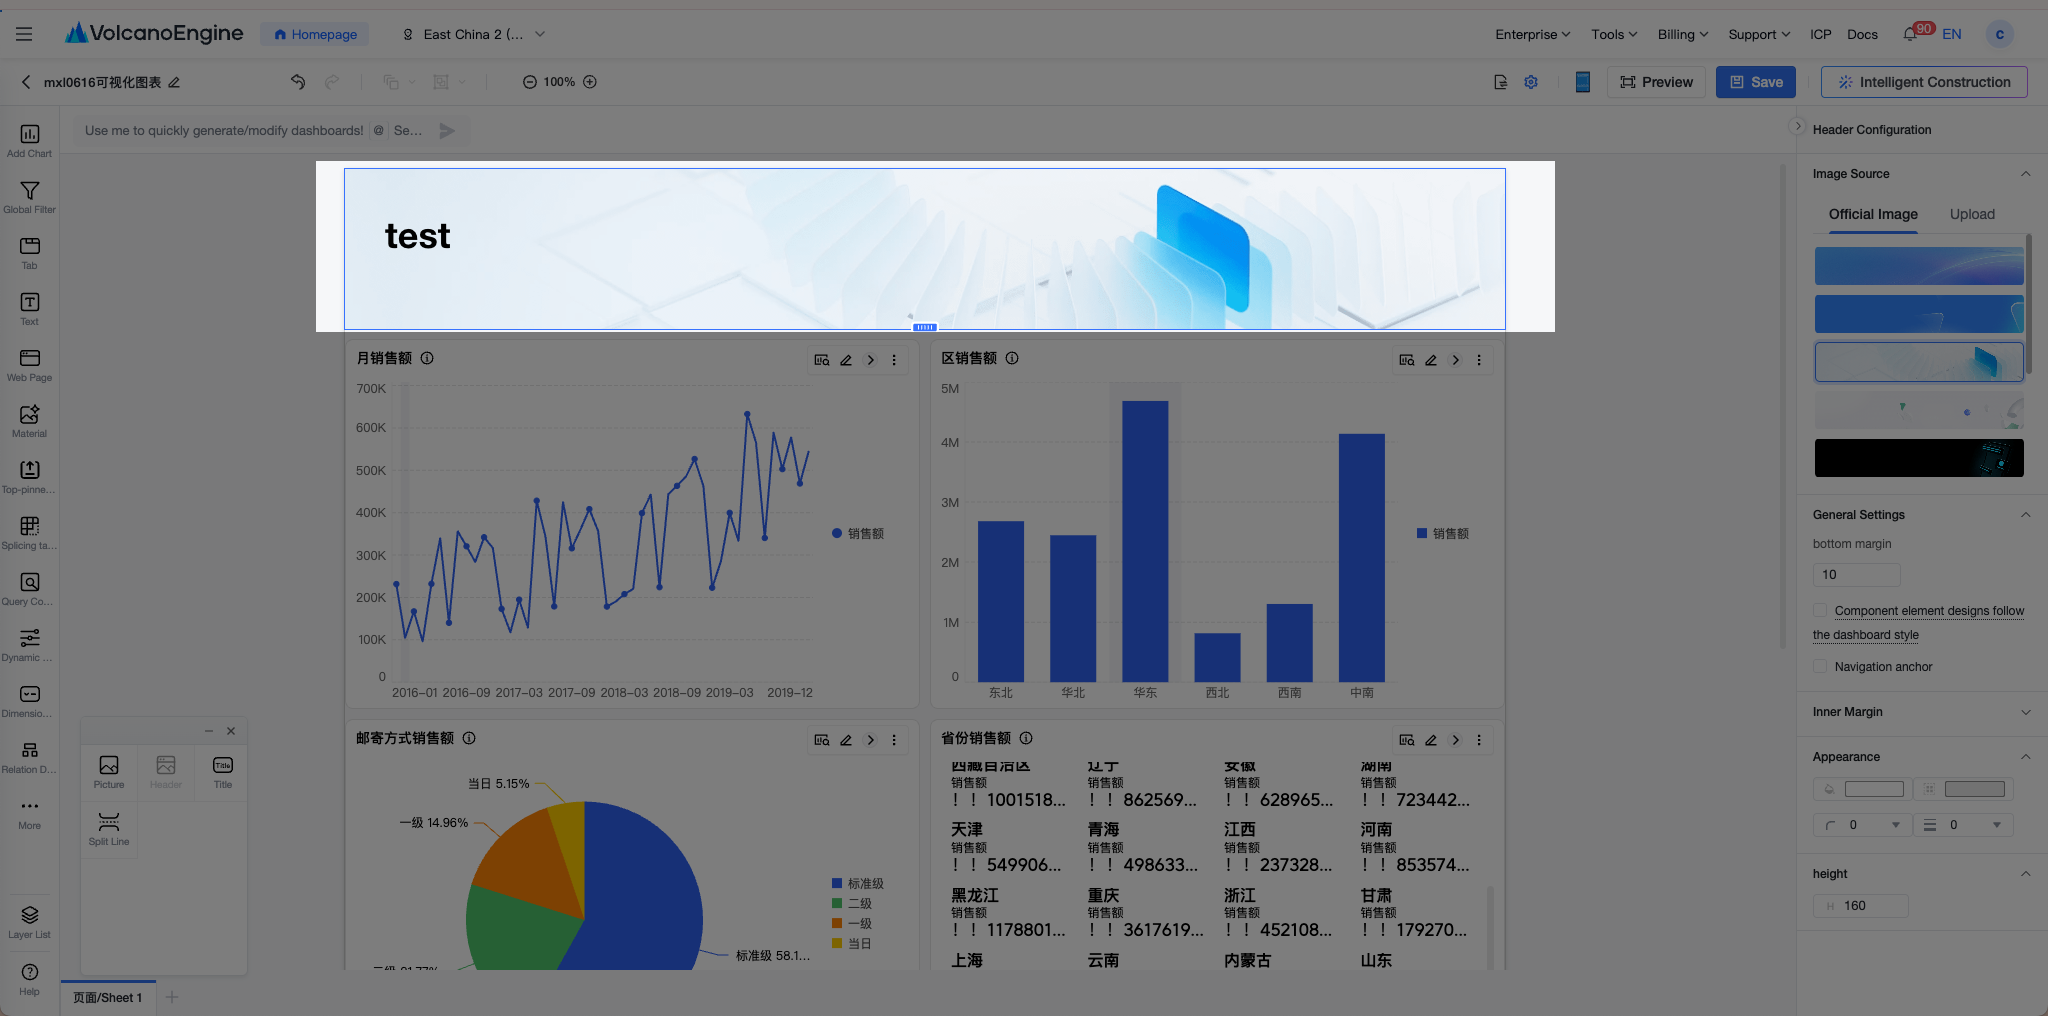Image resolution: width=2048 pixels, height=1016 pixels.
Task: Collapse the General Settings section
Action: click(2025, 515)
